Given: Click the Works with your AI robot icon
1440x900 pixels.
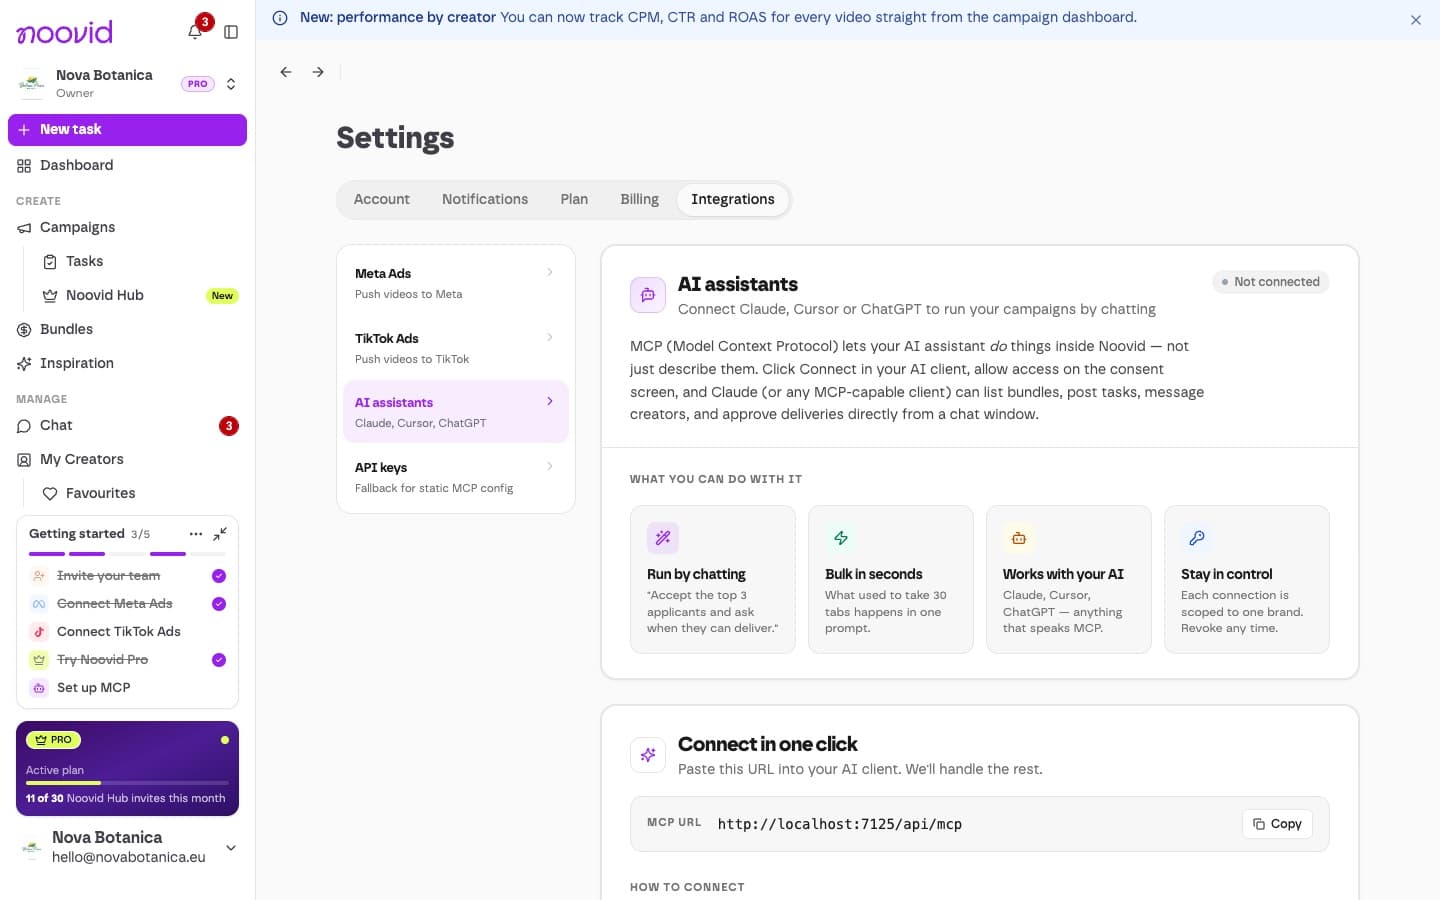Looking at the screenshot, I should [1019, 538].
